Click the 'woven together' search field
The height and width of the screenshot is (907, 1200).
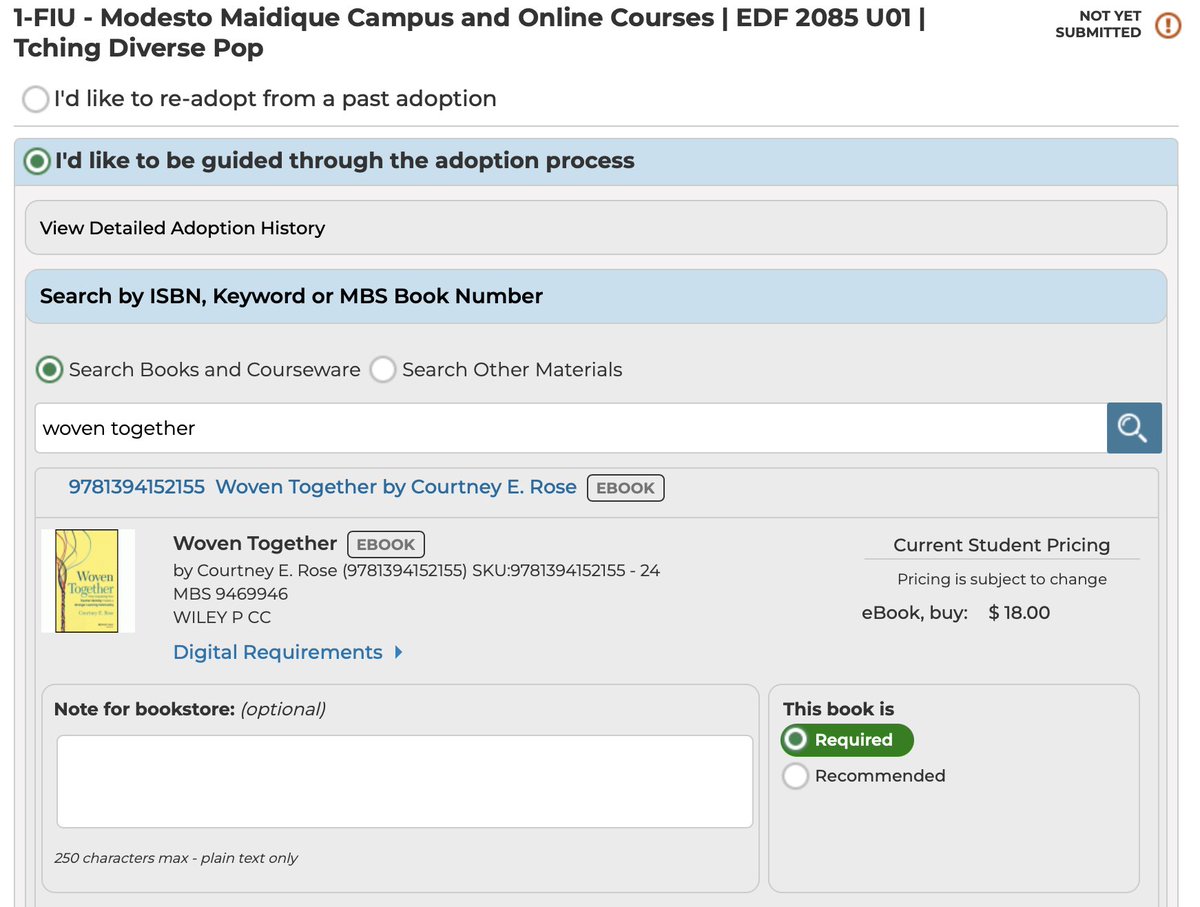tap(571, 428)
